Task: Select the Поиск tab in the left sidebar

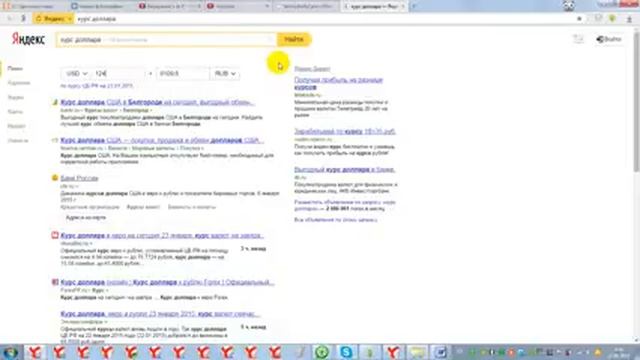Action: tap(15, 69)
